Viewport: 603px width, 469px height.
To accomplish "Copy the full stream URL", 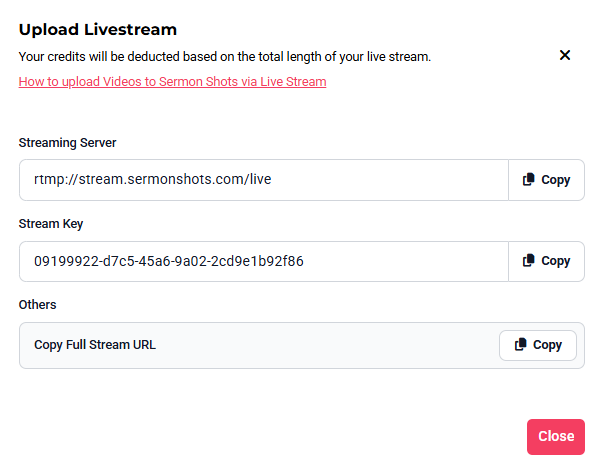I will click(538, 345).
